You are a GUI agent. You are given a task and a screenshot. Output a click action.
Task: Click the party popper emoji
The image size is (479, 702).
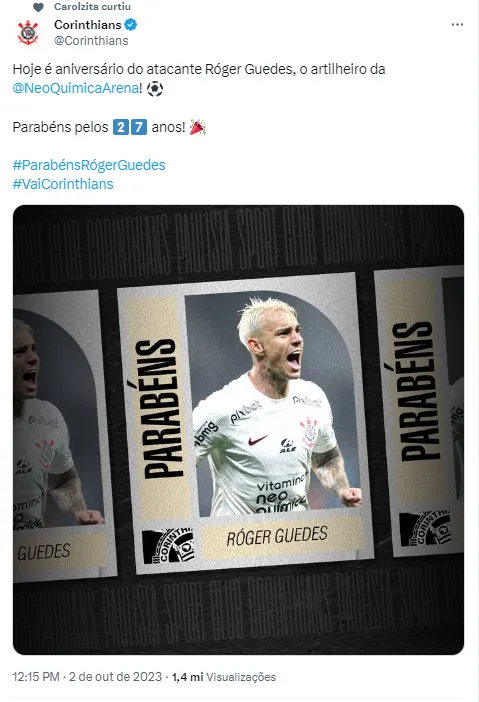pyautogui.click(x=197, y=127)
